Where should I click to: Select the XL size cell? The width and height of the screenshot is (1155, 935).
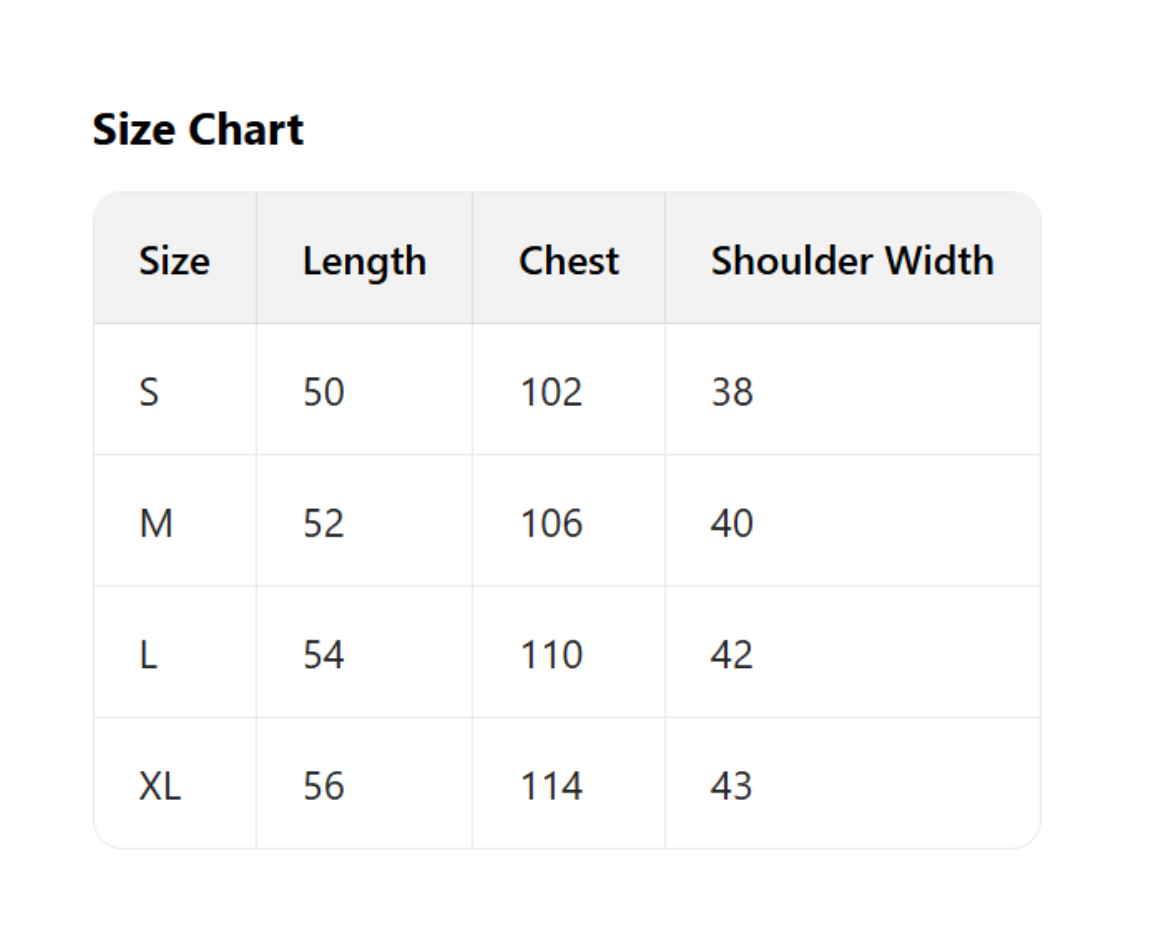tap(160, 786)
